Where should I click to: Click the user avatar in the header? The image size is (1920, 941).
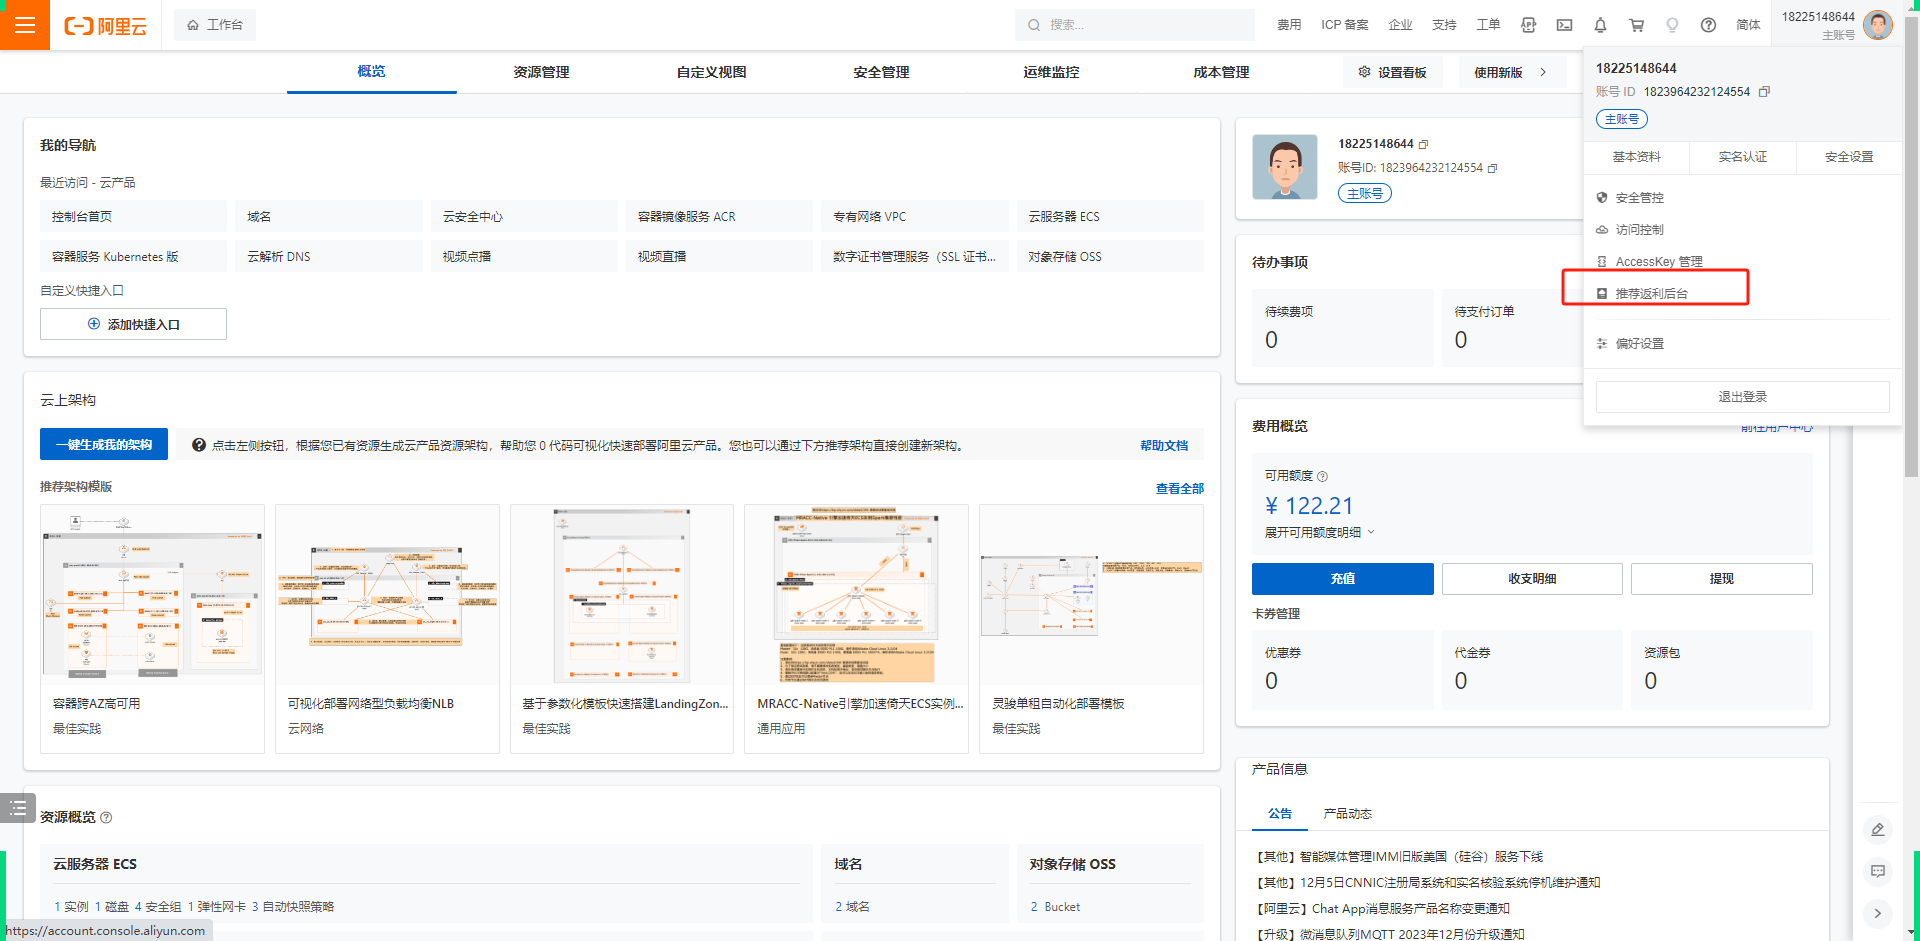[1877, 25]
